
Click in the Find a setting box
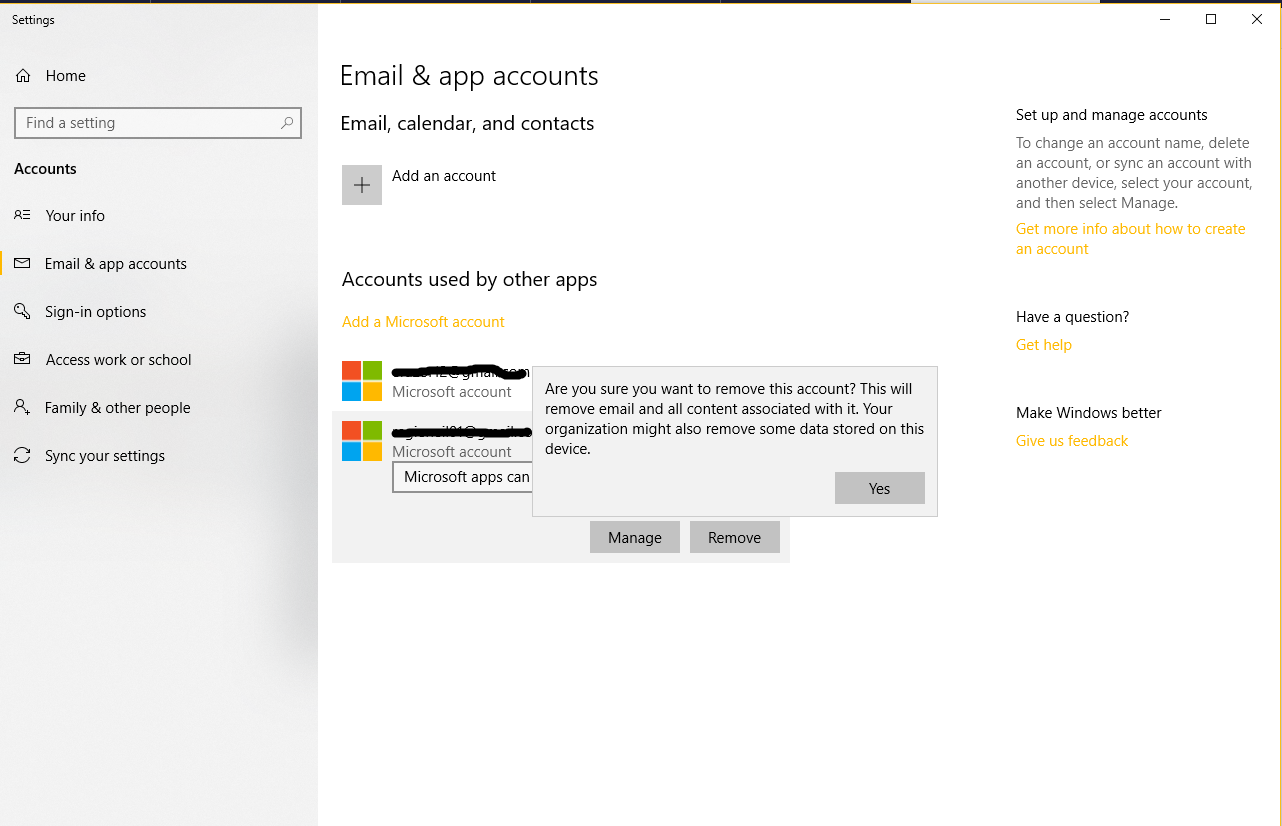pos(158,123)
